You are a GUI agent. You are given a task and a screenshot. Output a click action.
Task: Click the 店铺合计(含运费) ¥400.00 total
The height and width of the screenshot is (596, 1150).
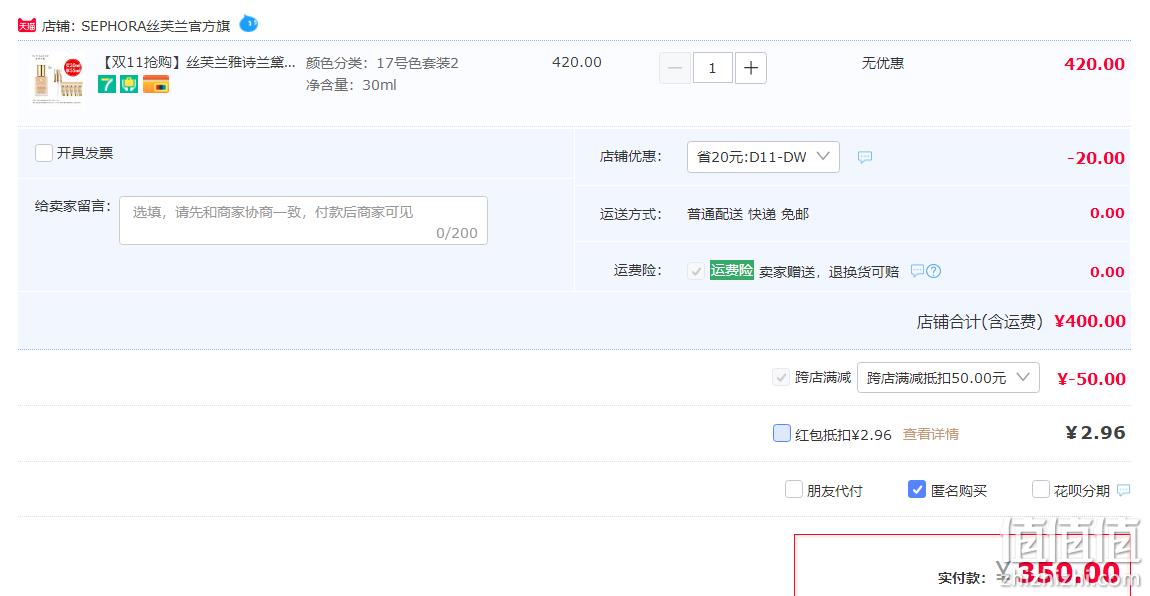coord(1021,321)
